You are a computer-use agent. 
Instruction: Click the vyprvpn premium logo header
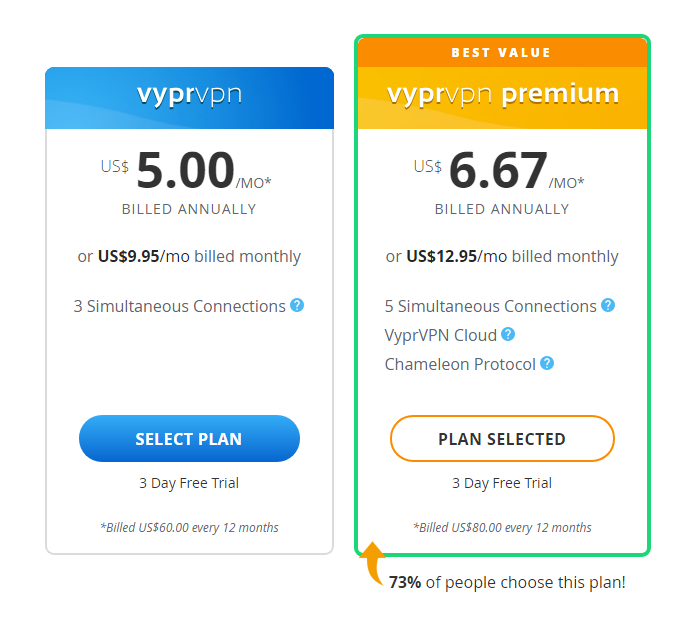click(x=503, y=95)
